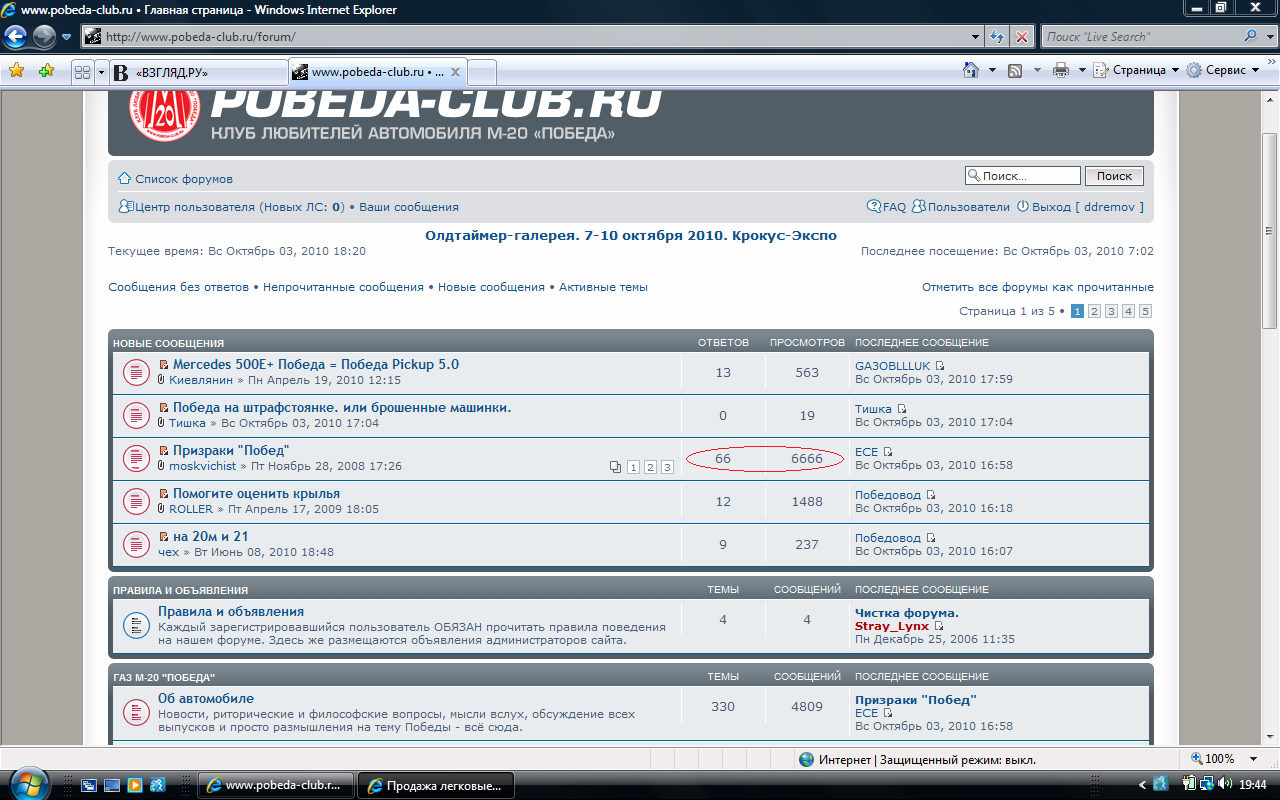Expand the address bar history dropdown
This screenshot has width=1280, height=800.
976,37
